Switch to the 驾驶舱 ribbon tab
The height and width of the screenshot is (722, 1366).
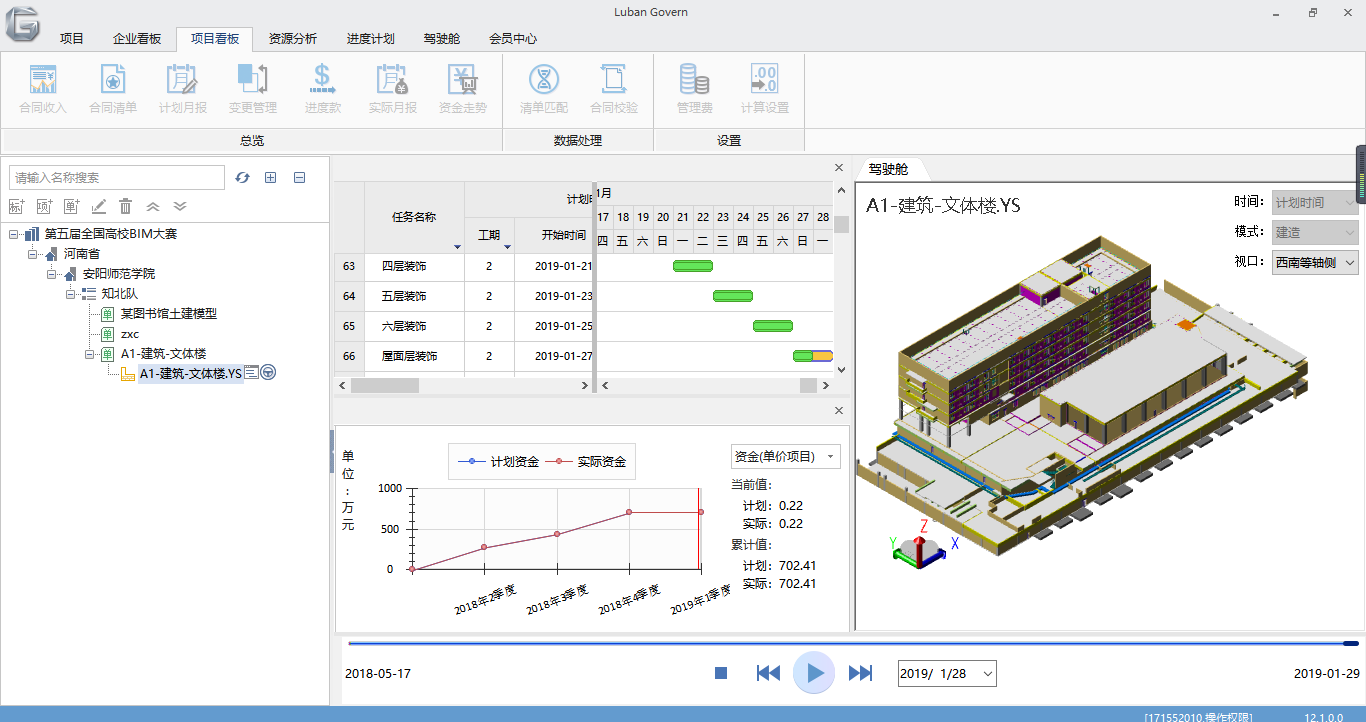click(442, 39)
